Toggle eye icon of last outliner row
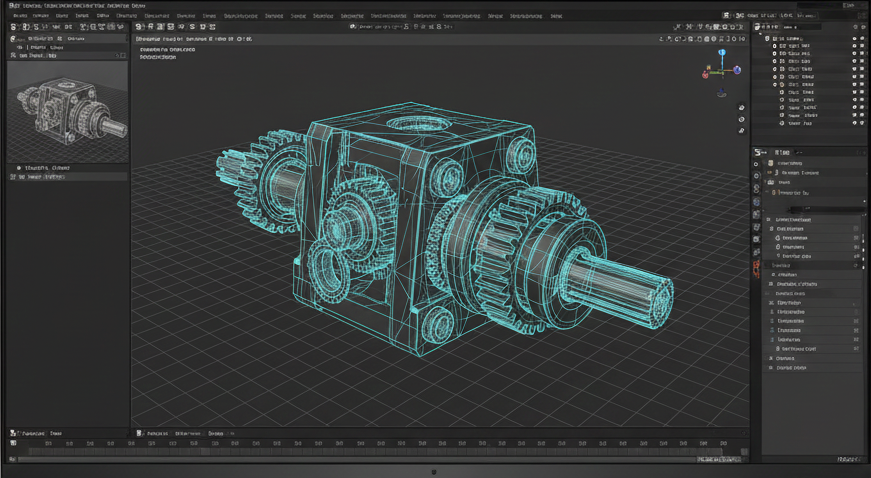 tap(854, 123)
